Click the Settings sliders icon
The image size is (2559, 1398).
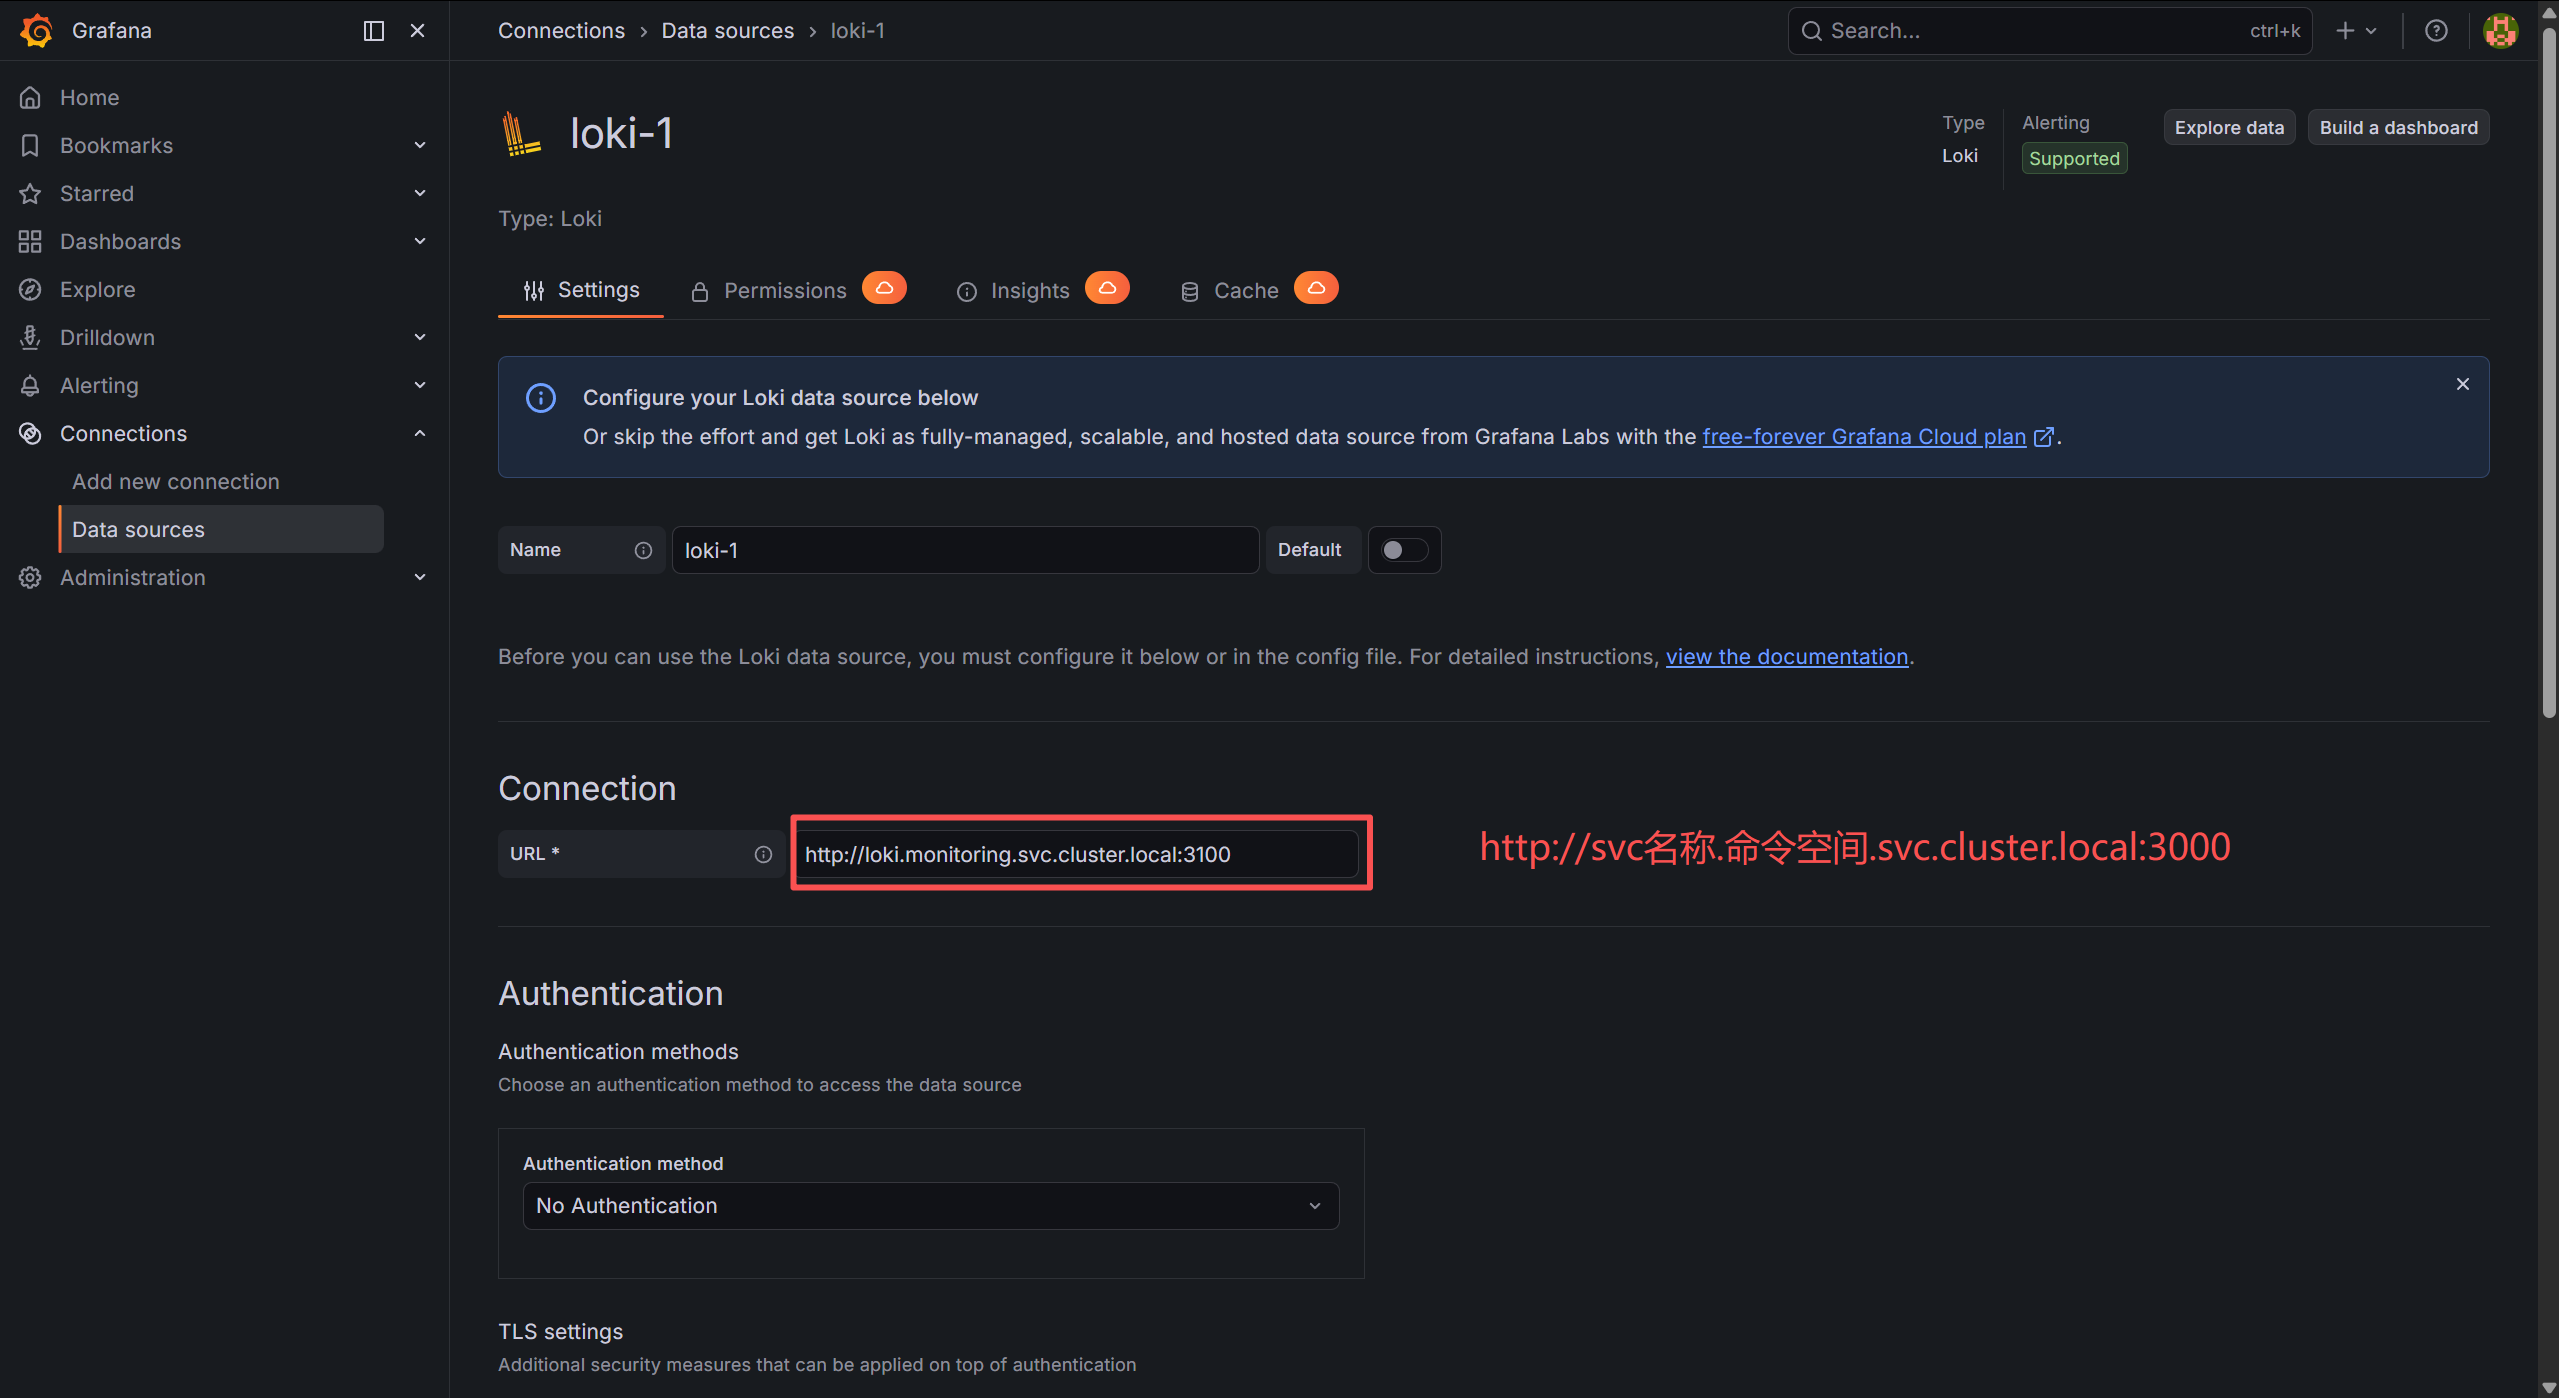click(x=534, y=291)
